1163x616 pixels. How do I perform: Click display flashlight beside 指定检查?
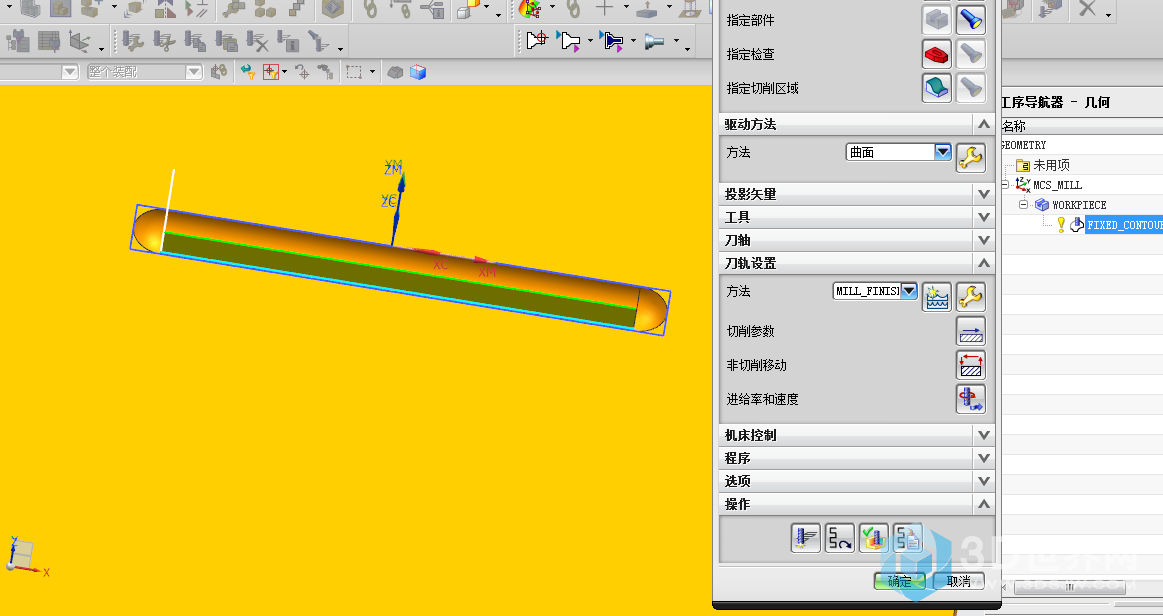(970, 53)
